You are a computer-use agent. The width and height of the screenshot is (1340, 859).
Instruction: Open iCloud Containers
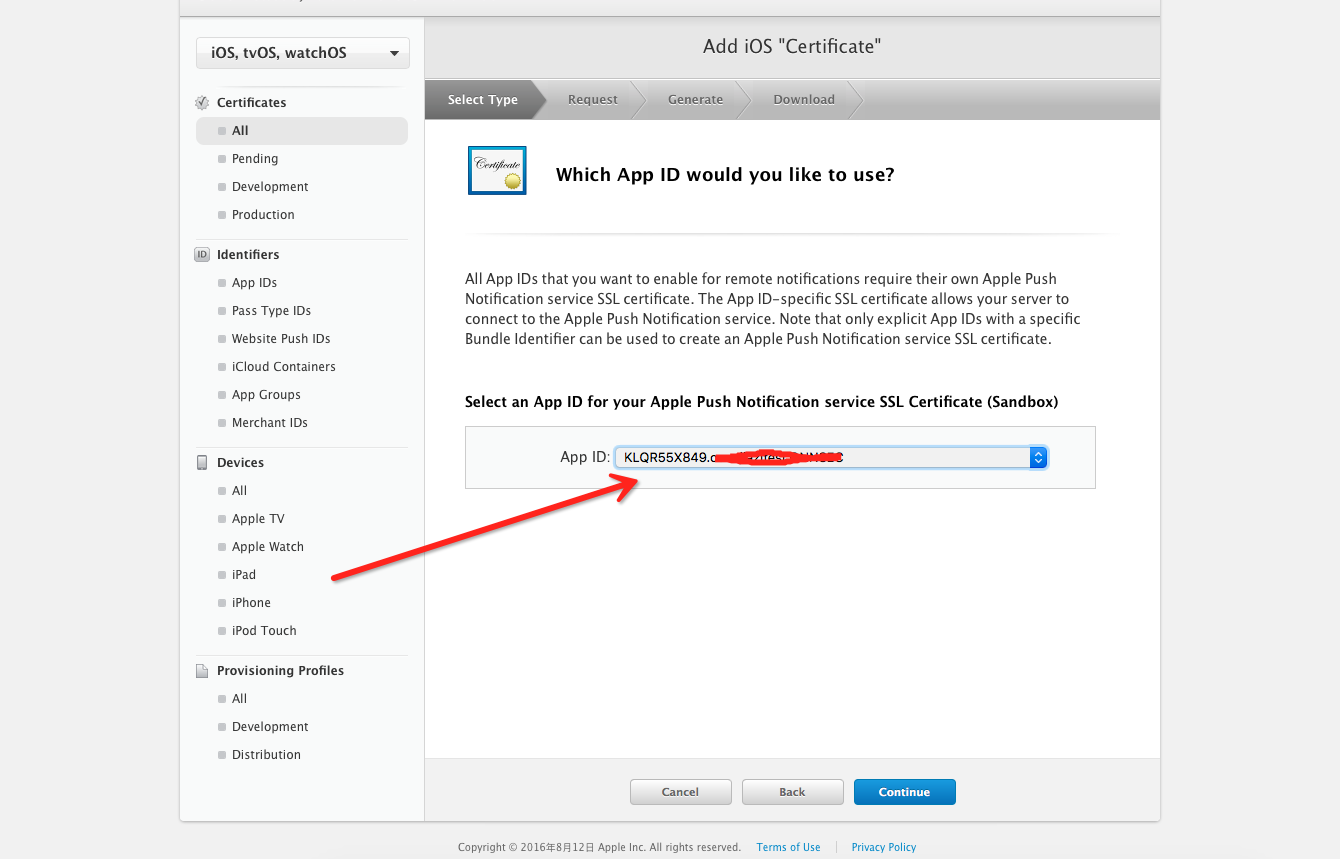click(x=284, y=367)
